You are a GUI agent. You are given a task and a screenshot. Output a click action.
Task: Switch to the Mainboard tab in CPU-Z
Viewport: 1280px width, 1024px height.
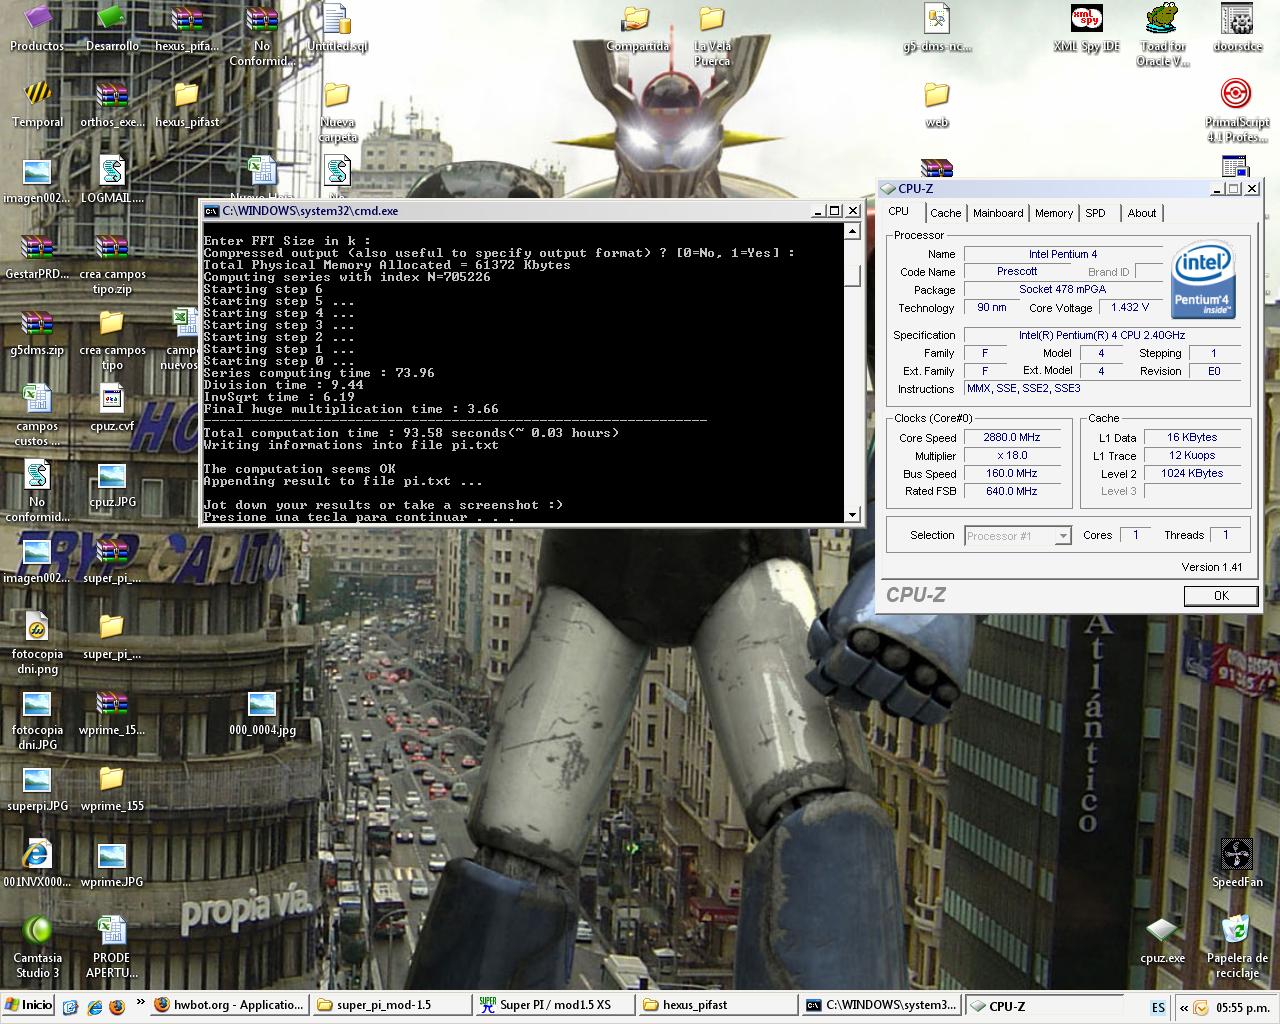(x=998, y=213)
